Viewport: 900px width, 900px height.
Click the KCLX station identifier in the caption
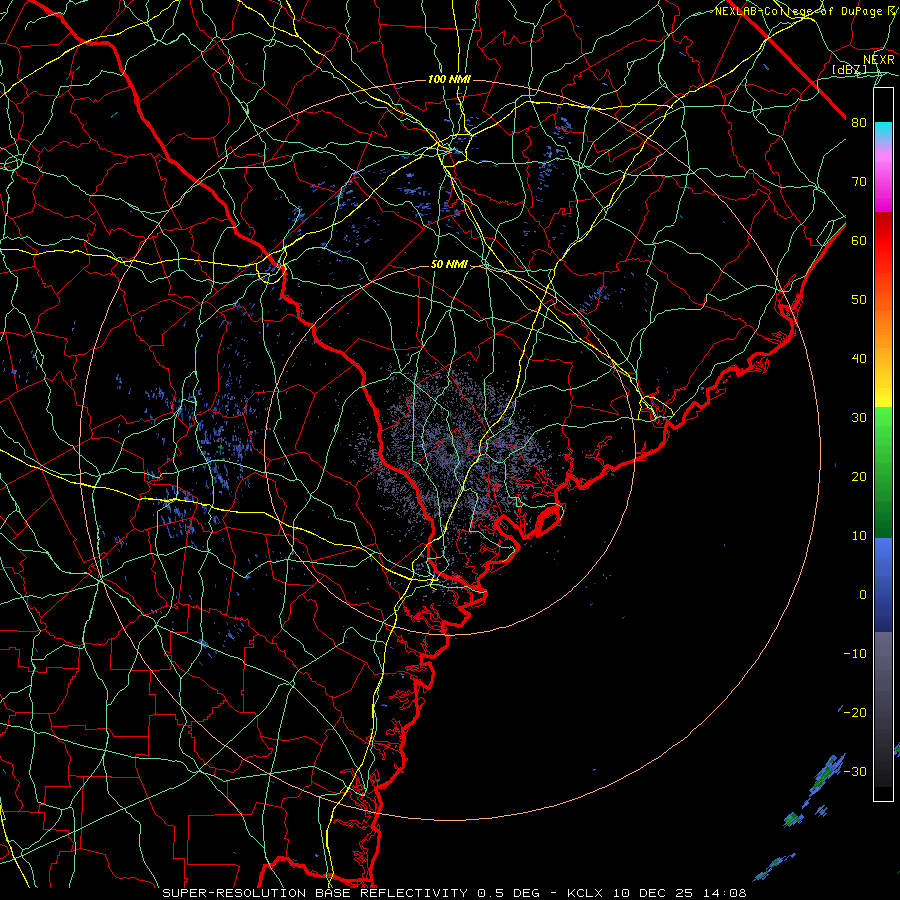(x=584, y=893)
